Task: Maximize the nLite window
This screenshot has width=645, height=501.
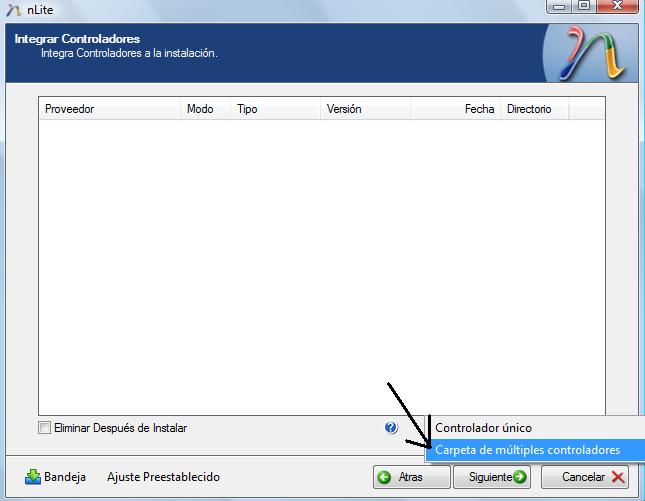Action: (x=583, y=7)
